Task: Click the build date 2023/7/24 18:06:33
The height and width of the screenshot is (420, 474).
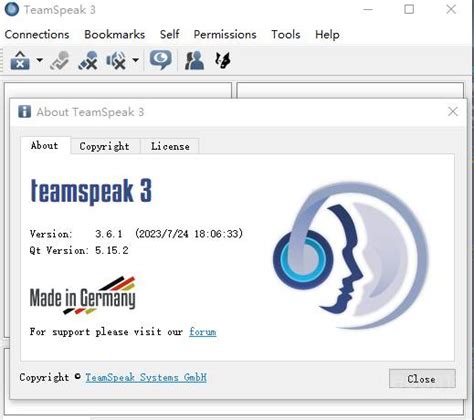Action: [189, 233]
